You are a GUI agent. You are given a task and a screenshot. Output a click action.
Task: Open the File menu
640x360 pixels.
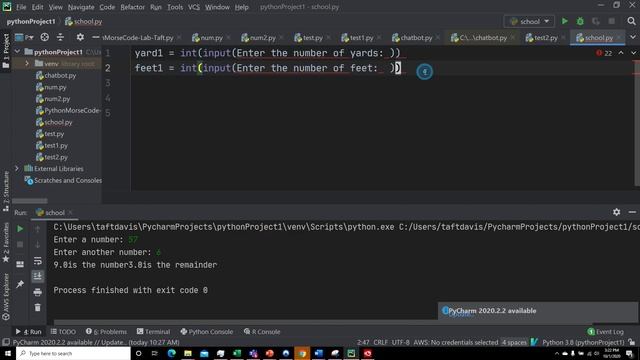click(21, 7)
